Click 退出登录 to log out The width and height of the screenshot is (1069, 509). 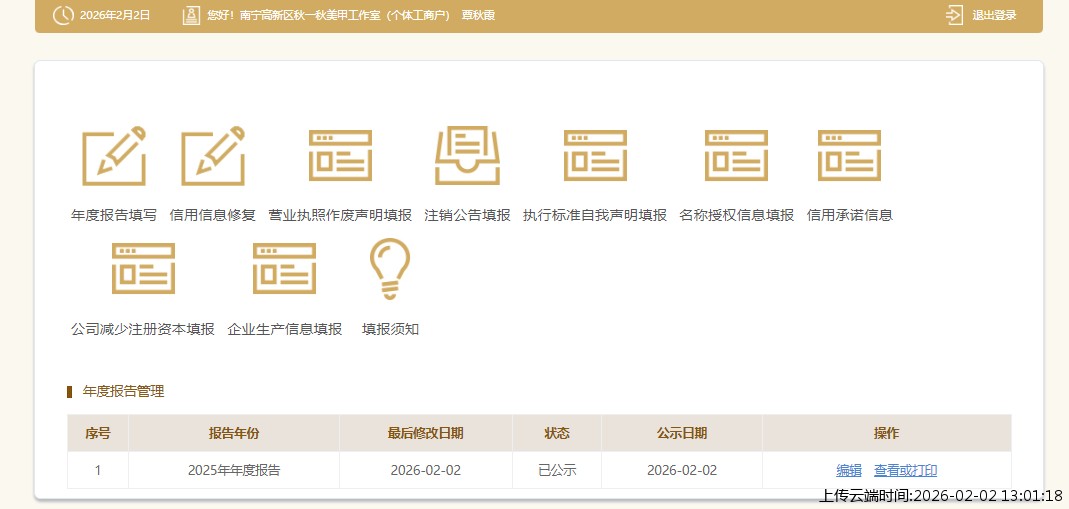click(x=994, y=15)
